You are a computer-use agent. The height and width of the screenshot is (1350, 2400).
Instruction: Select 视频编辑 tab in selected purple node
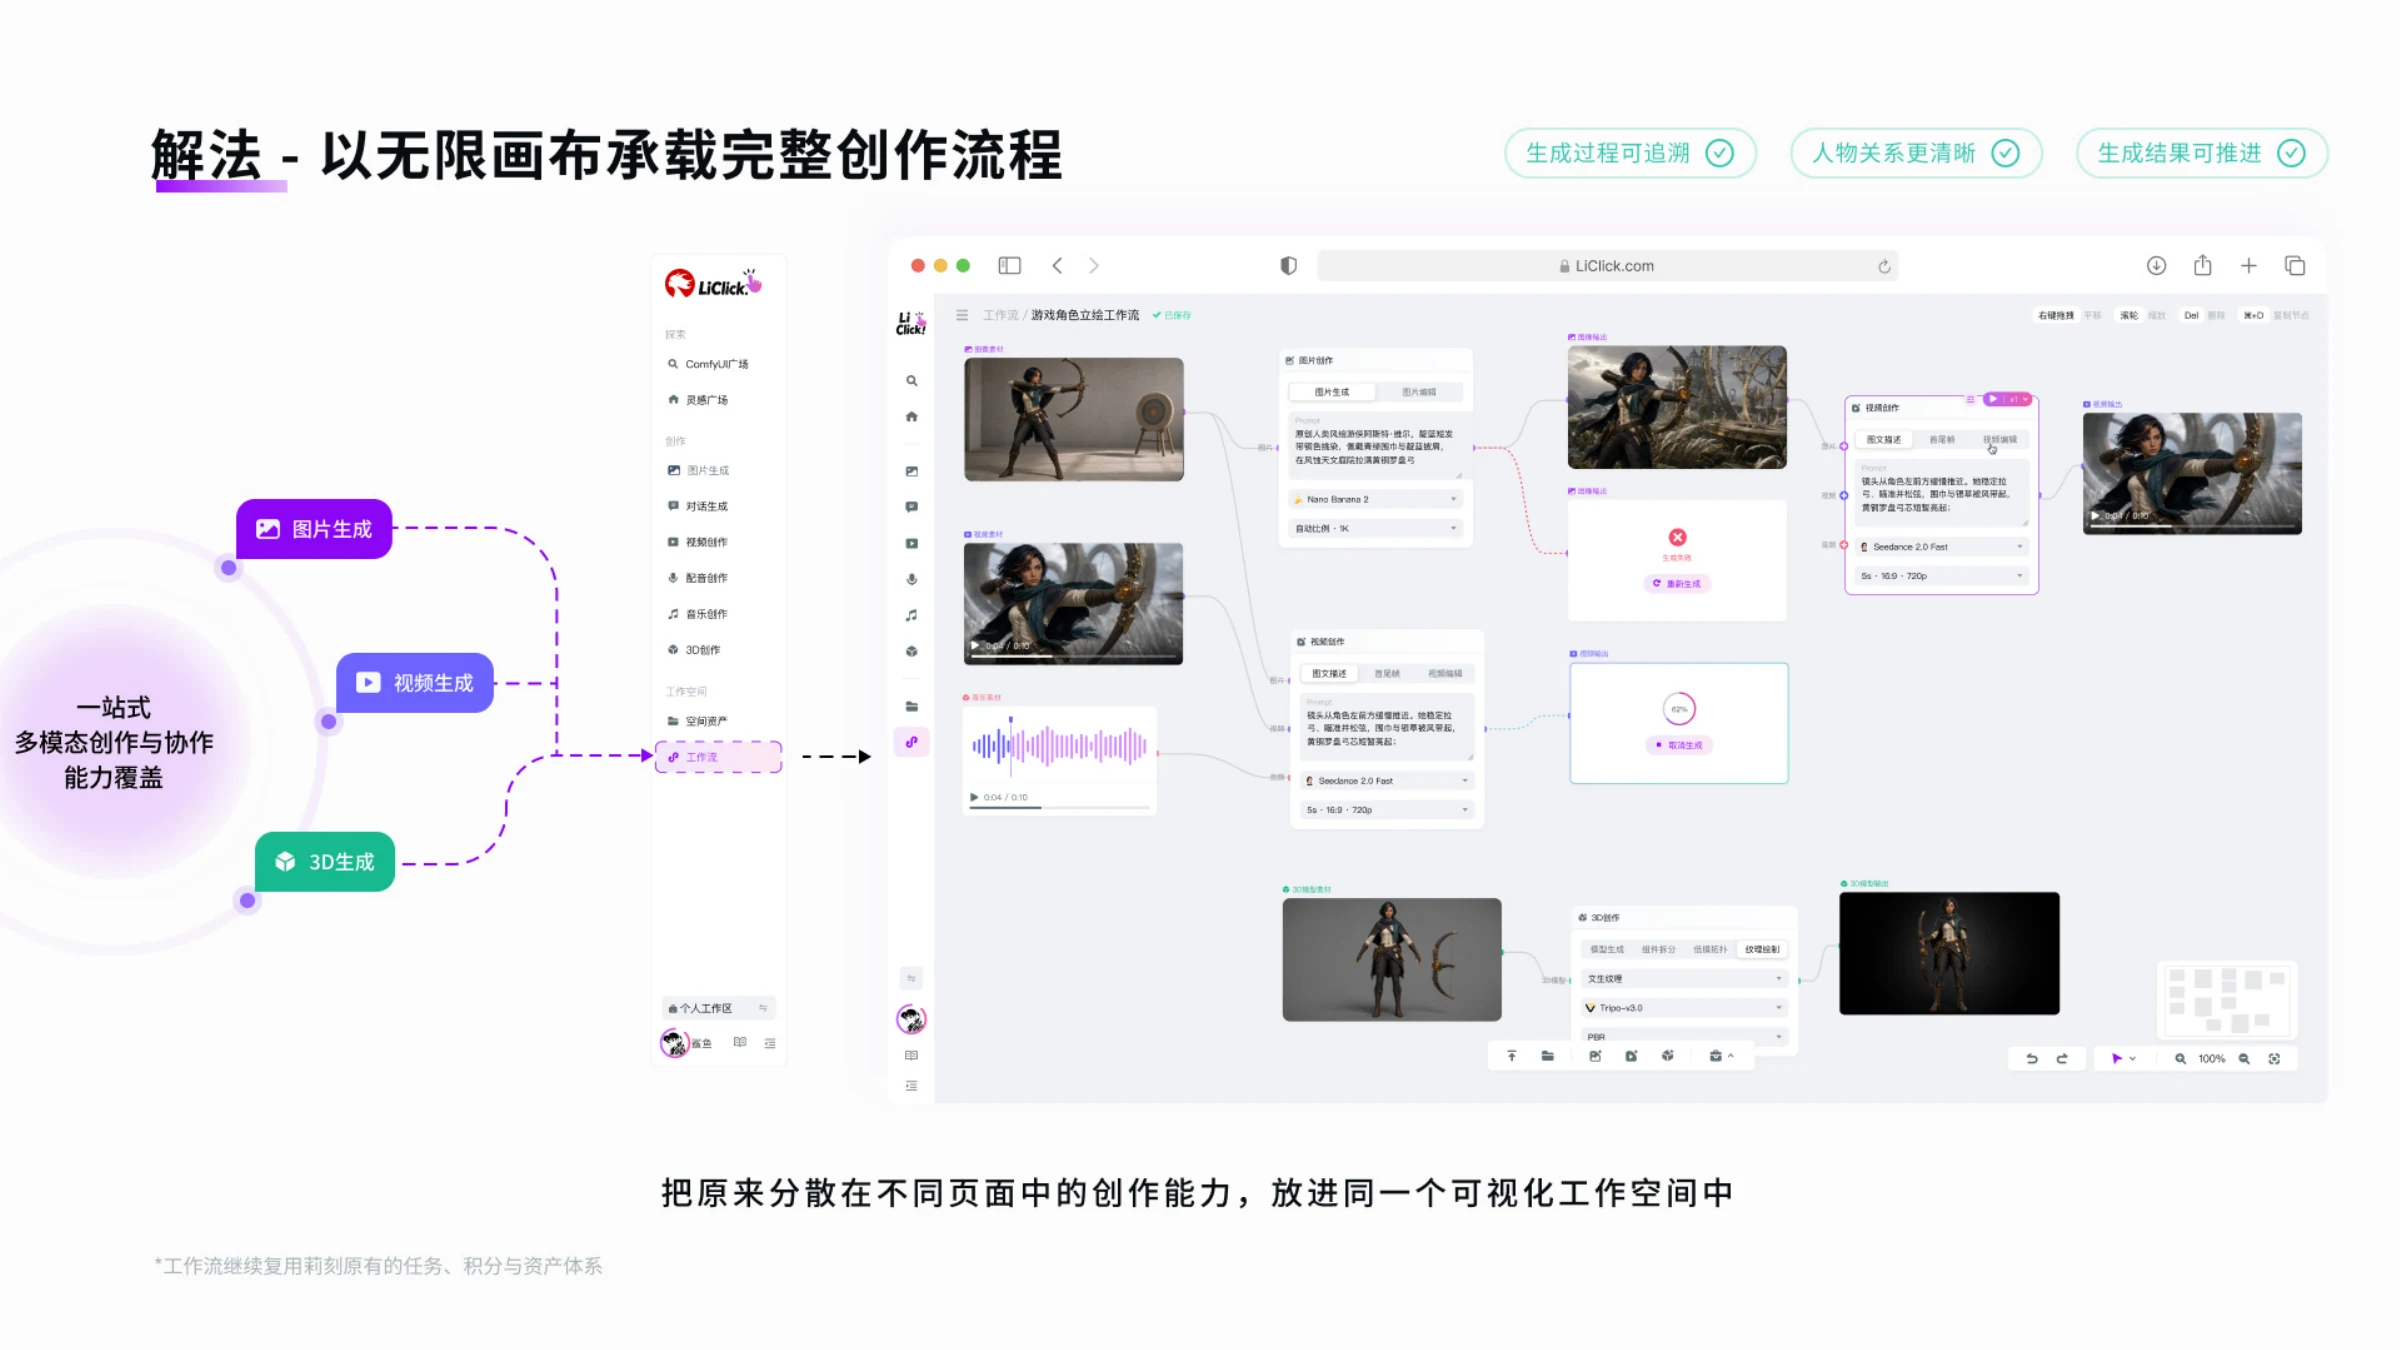point(2000,440)
